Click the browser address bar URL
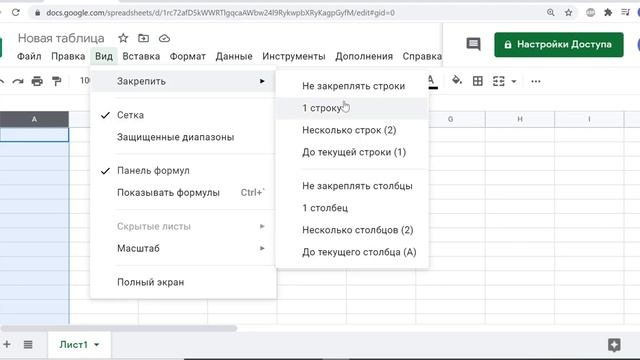640x360 pixels. [220, 13]
